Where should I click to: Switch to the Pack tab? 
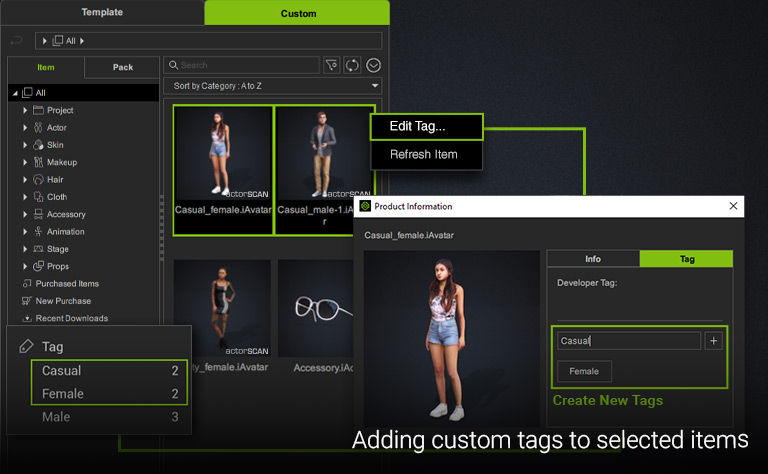click(x=122, y=67)
